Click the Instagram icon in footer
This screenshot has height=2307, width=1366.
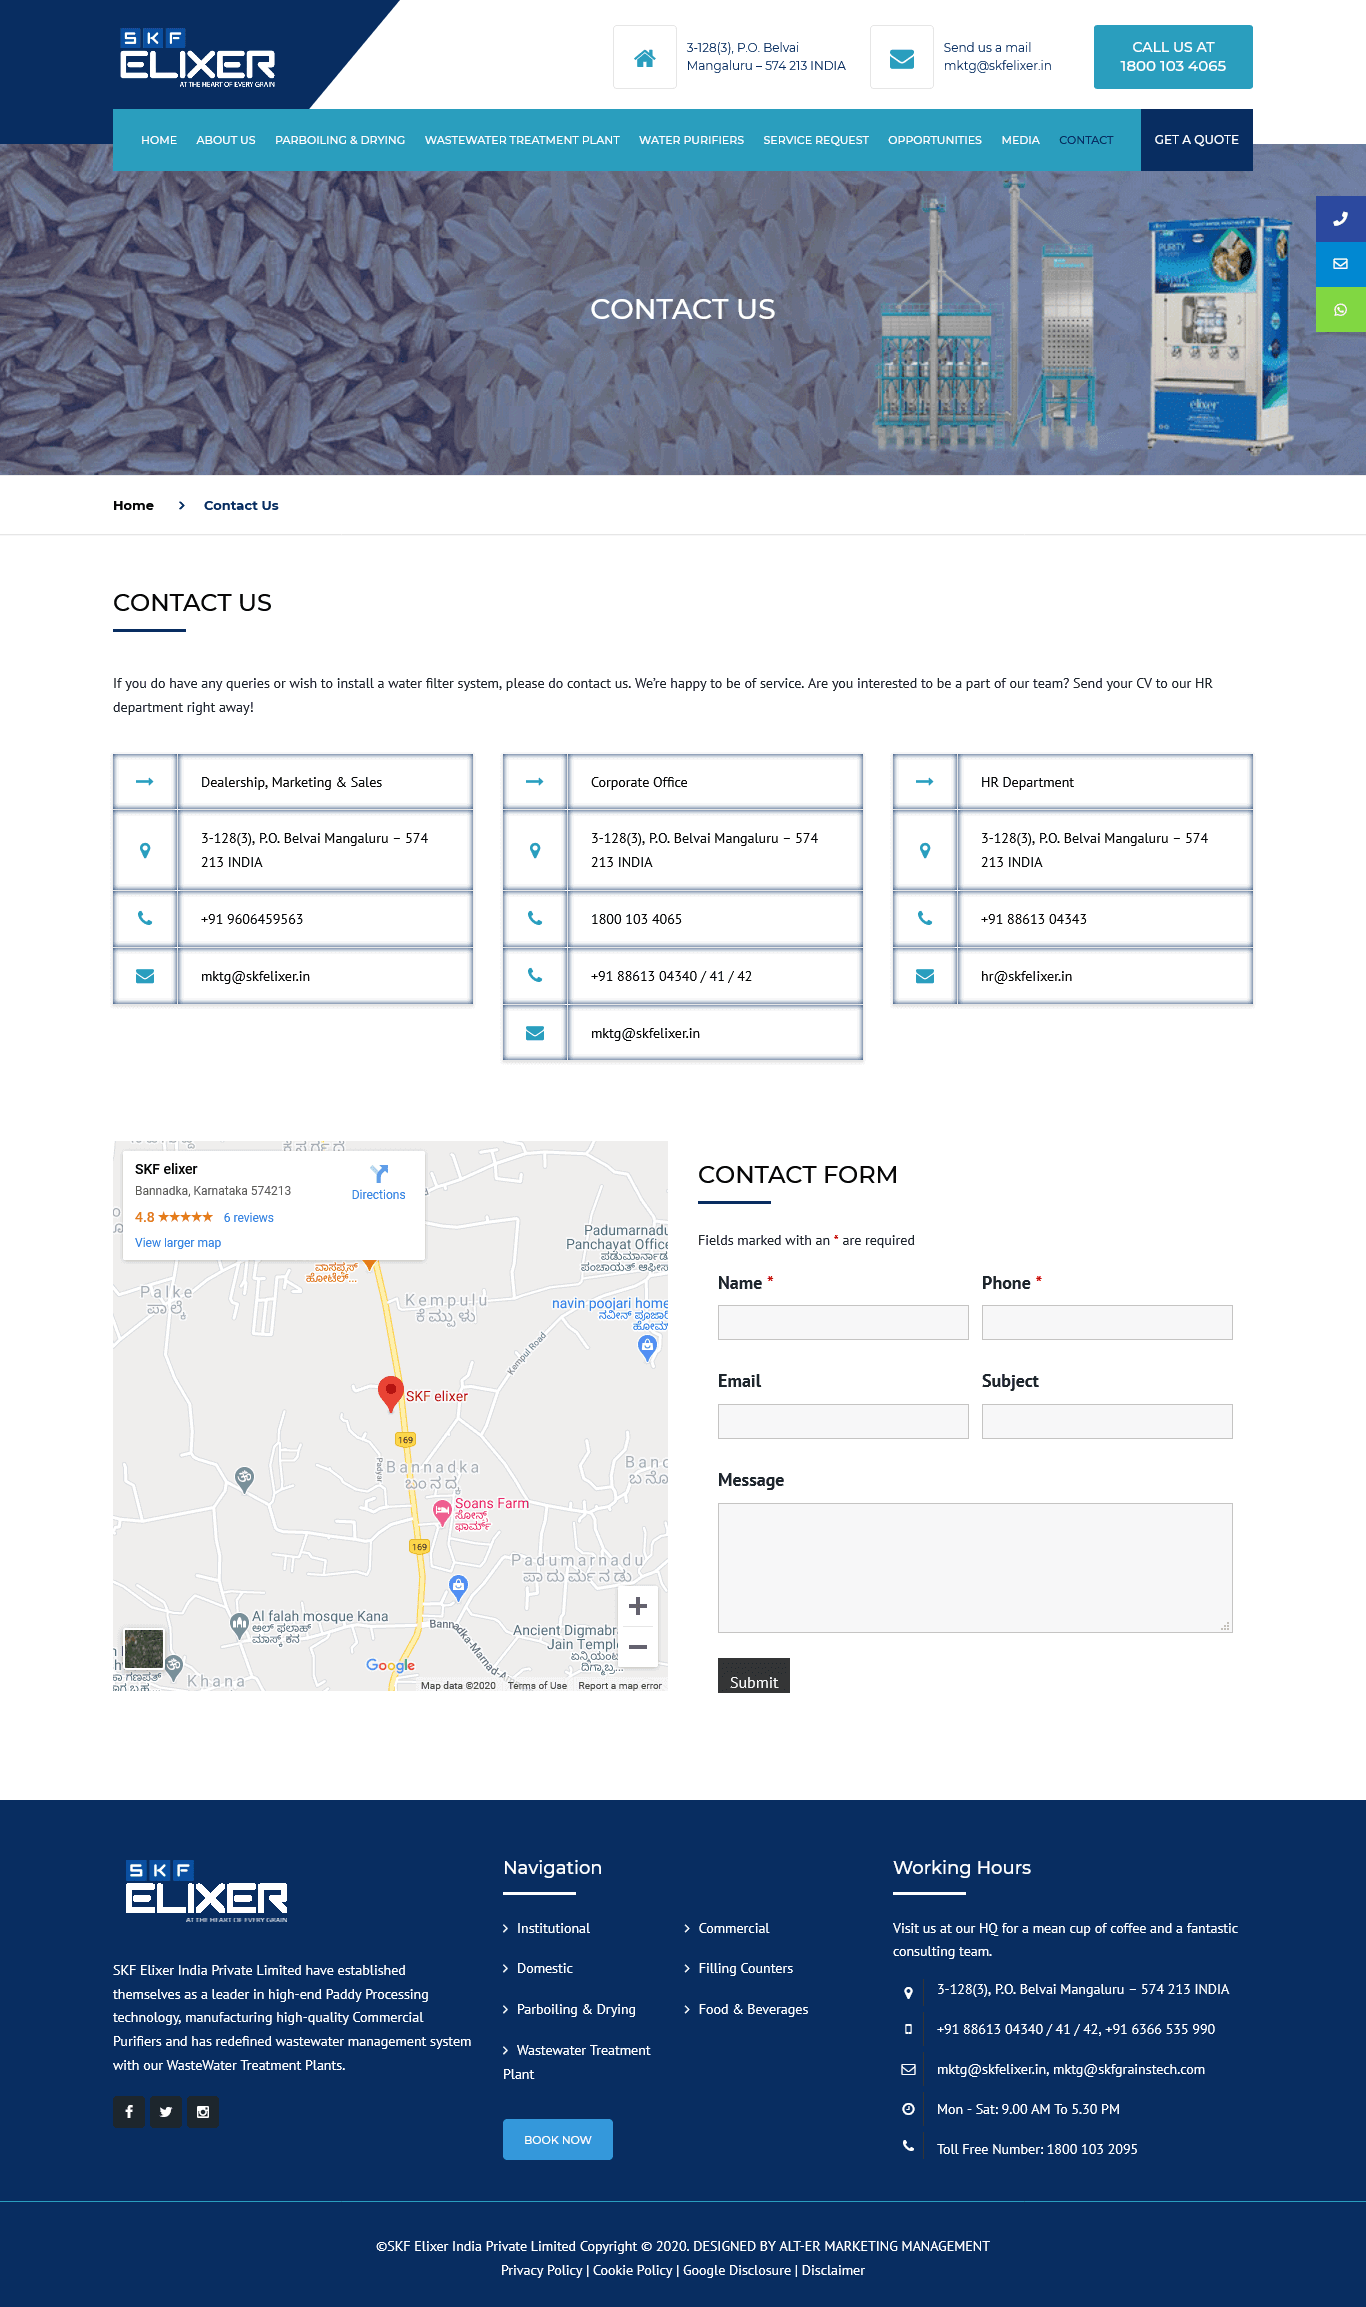click(x=203, y=2111)
